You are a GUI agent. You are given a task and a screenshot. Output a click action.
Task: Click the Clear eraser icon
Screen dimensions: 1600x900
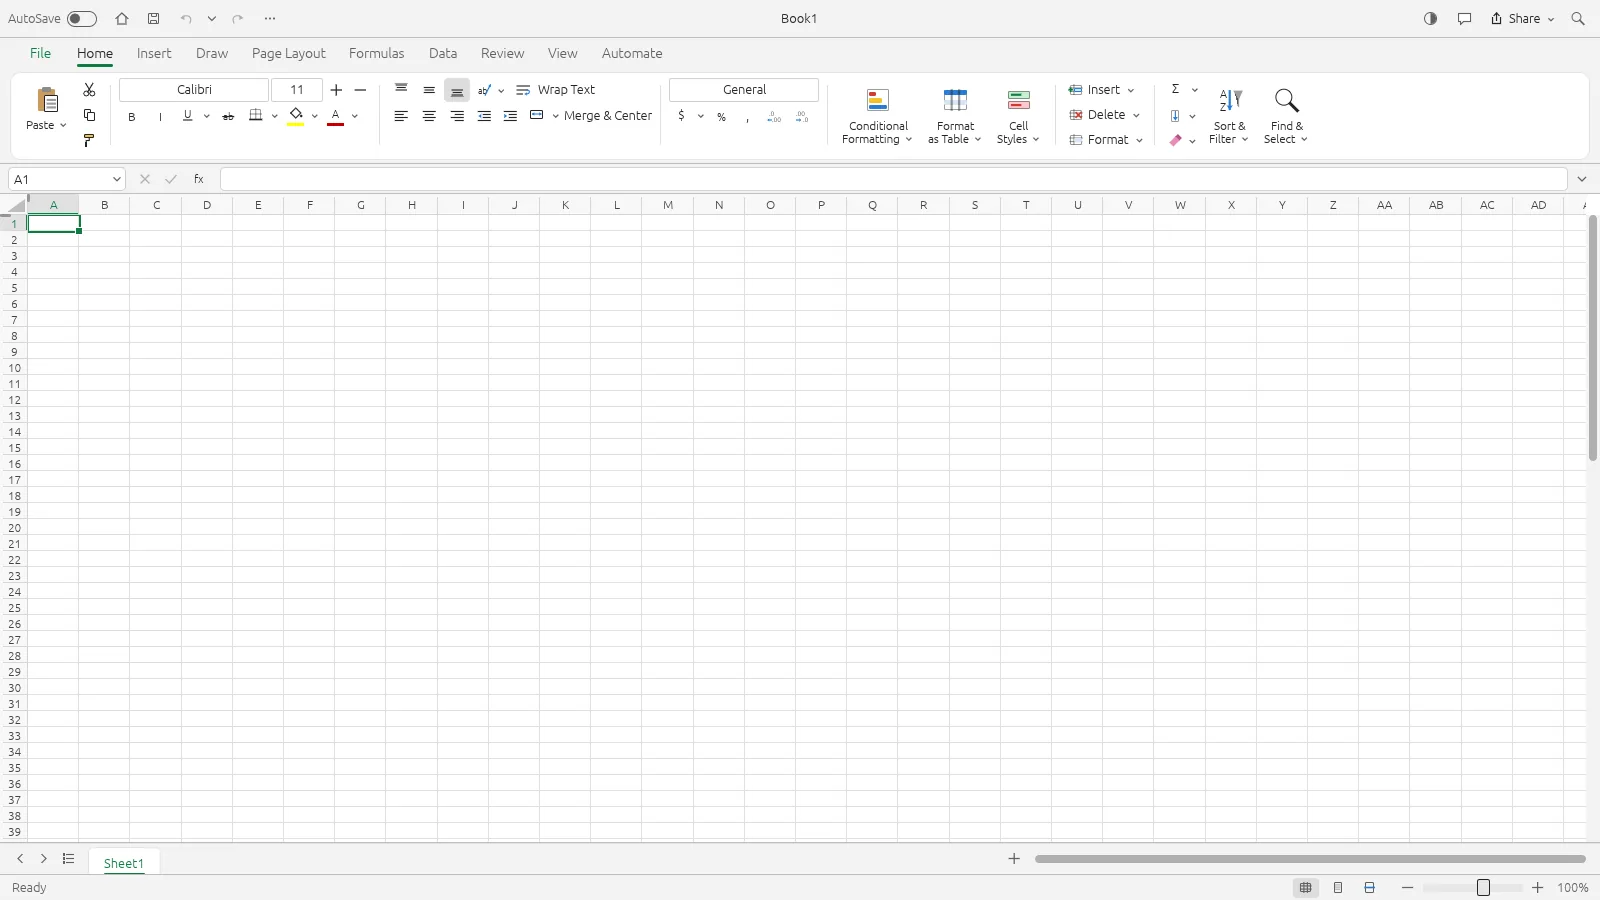(1175, 140)
